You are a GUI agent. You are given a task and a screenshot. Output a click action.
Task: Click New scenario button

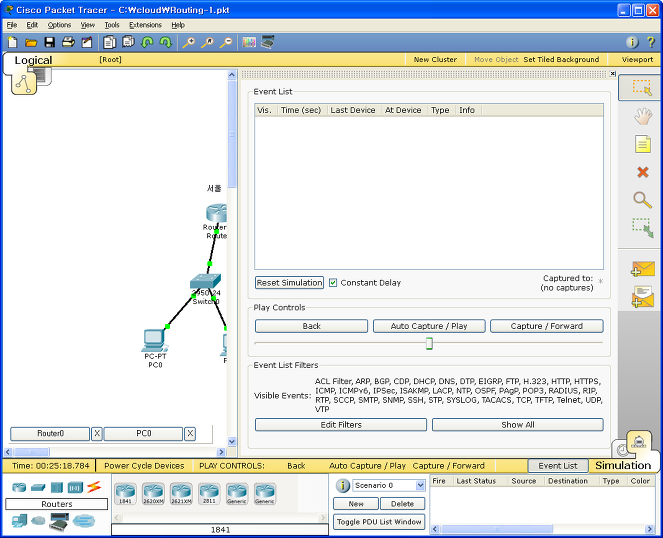tap(356, 504)
